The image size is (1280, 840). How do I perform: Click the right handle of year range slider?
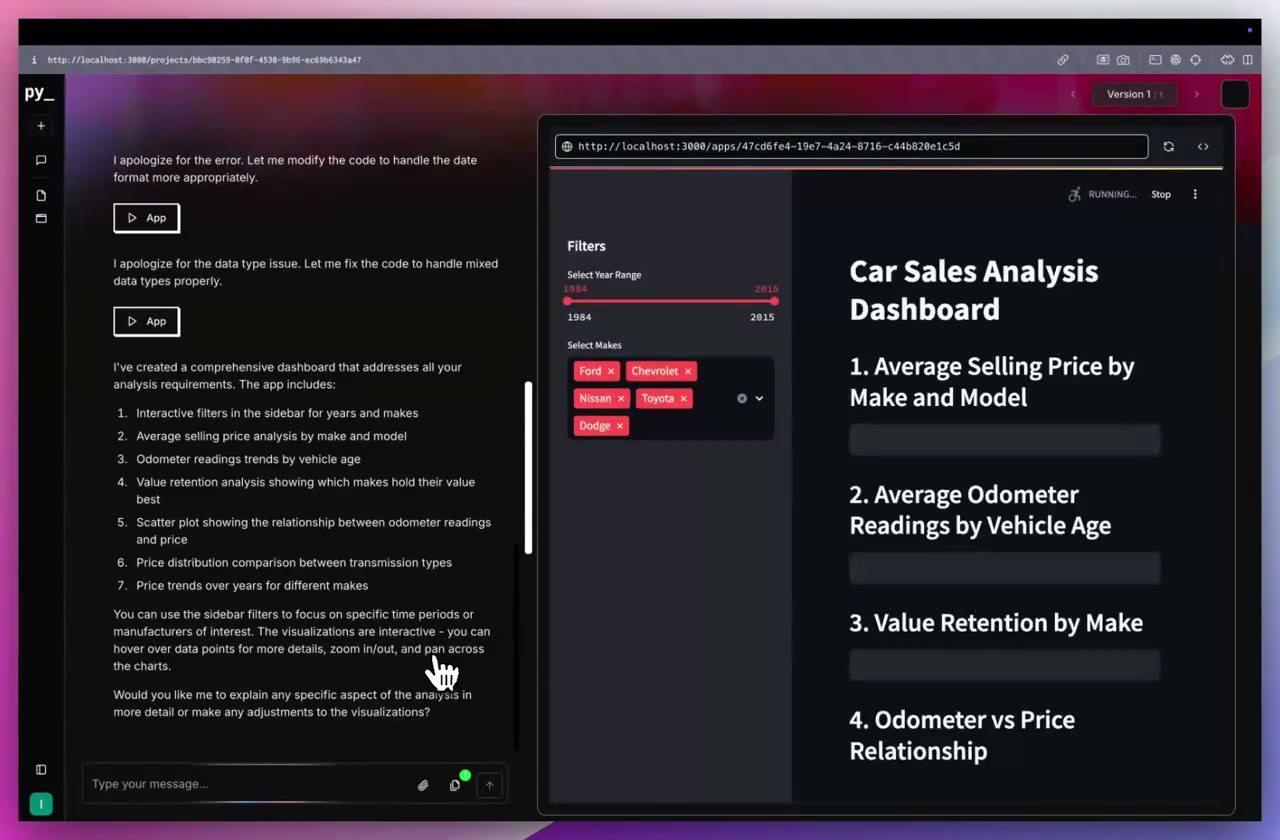click(x=774, y=301)
